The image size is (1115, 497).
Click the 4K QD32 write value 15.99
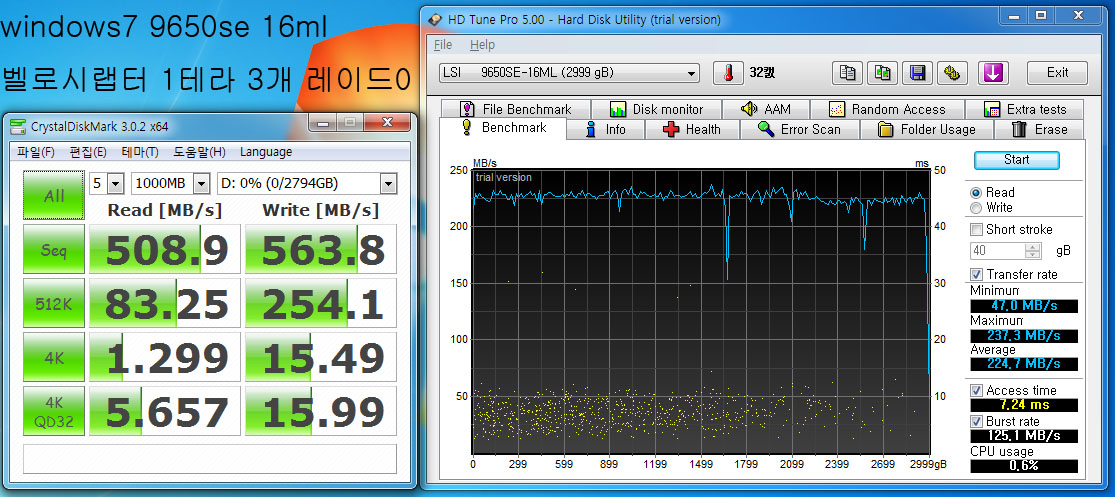point(321,412)
